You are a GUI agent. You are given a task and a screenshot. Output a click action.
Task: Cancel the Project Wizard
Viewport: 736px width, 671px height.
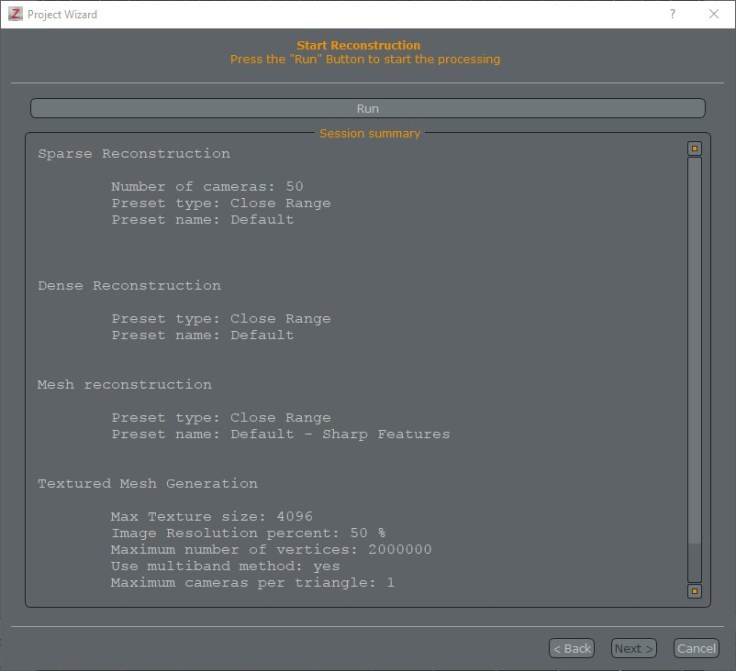[696, 648]
